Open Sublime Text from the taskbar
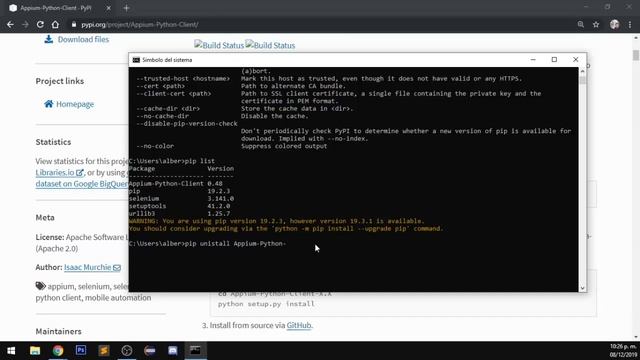This screenshot has height=360, width=640. point(104,351)
